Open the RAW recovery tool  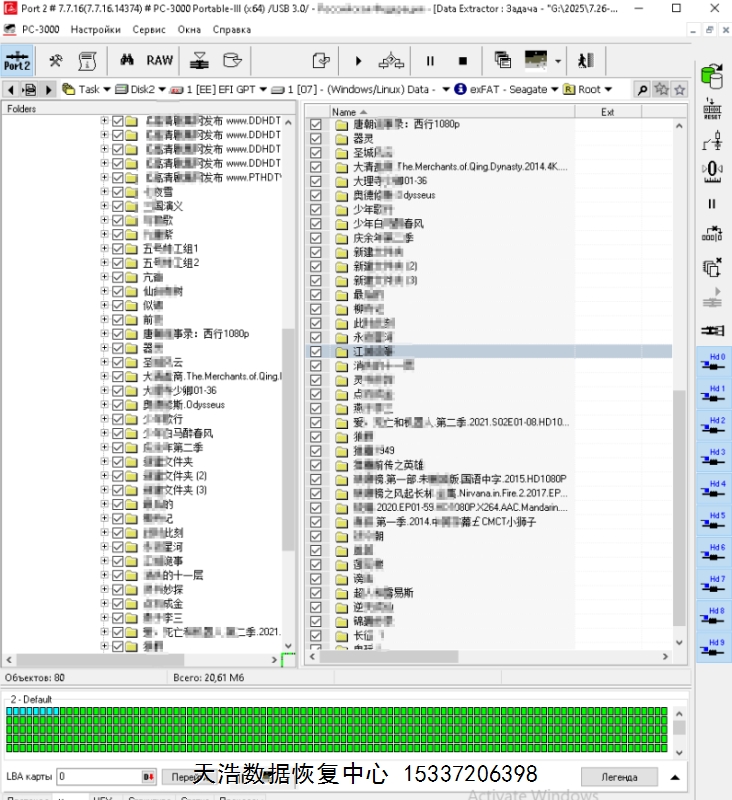pyautogui.click(x=160, y=60)
